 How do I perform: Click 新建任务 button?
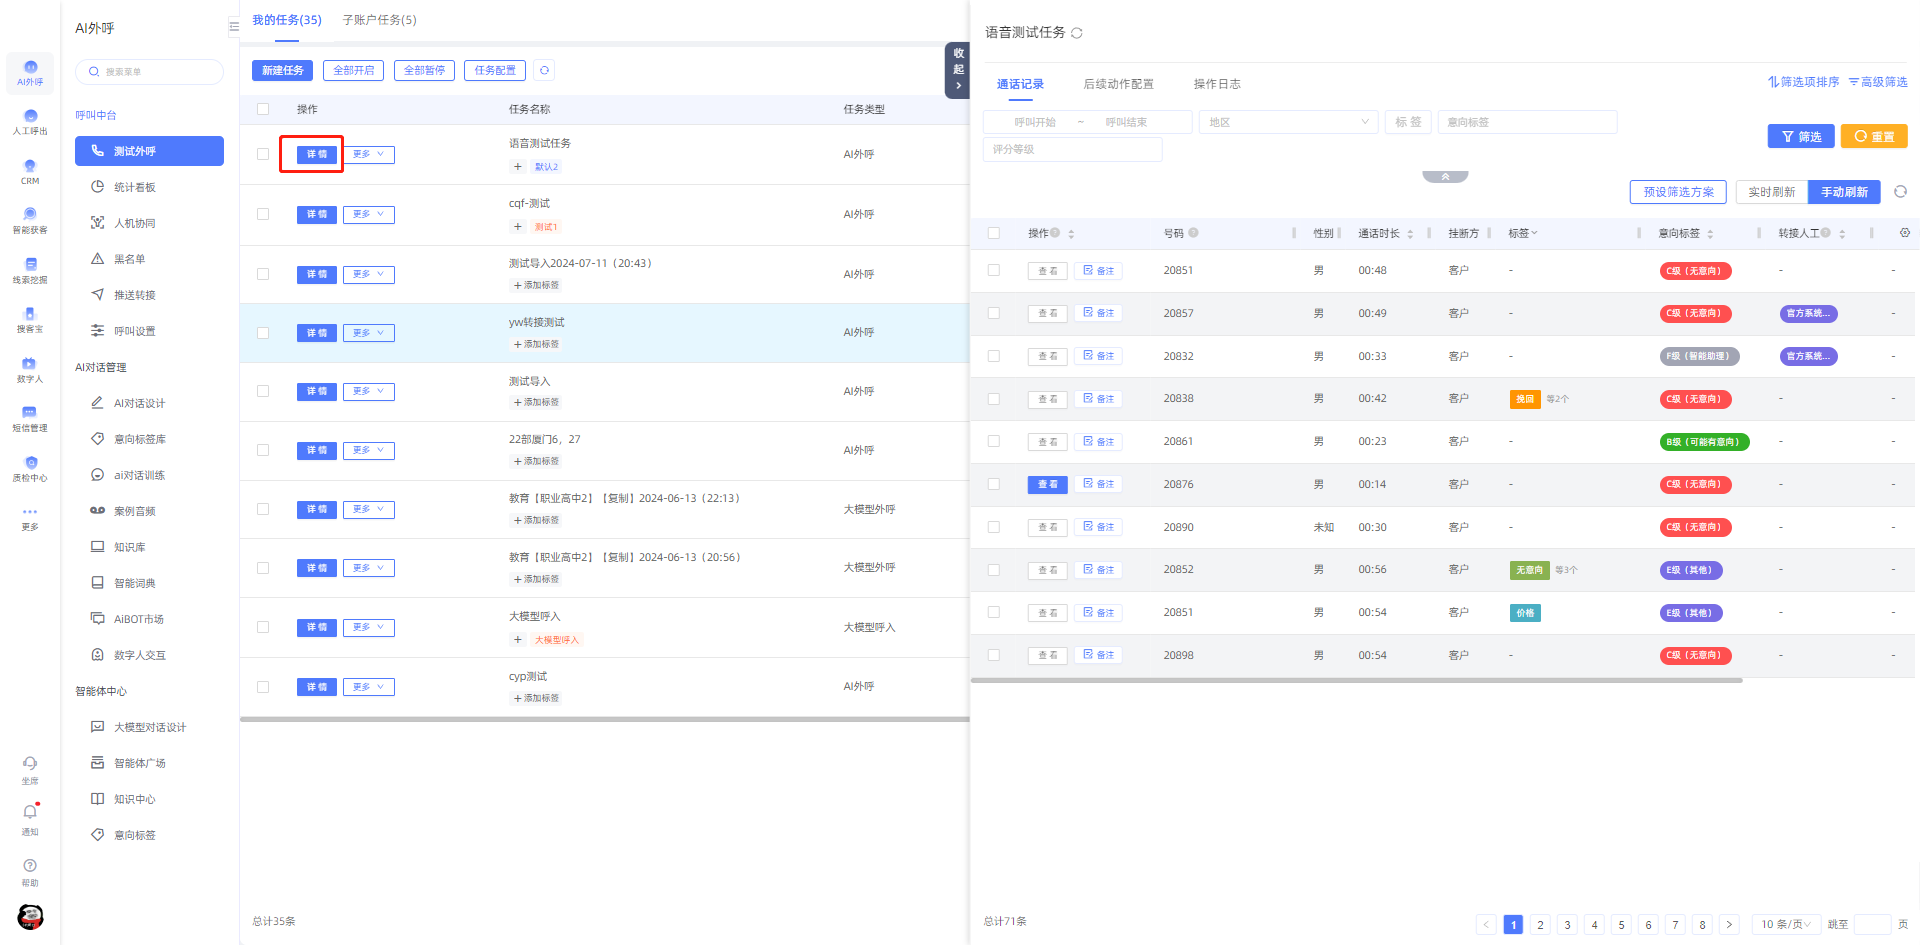point(282,70)
